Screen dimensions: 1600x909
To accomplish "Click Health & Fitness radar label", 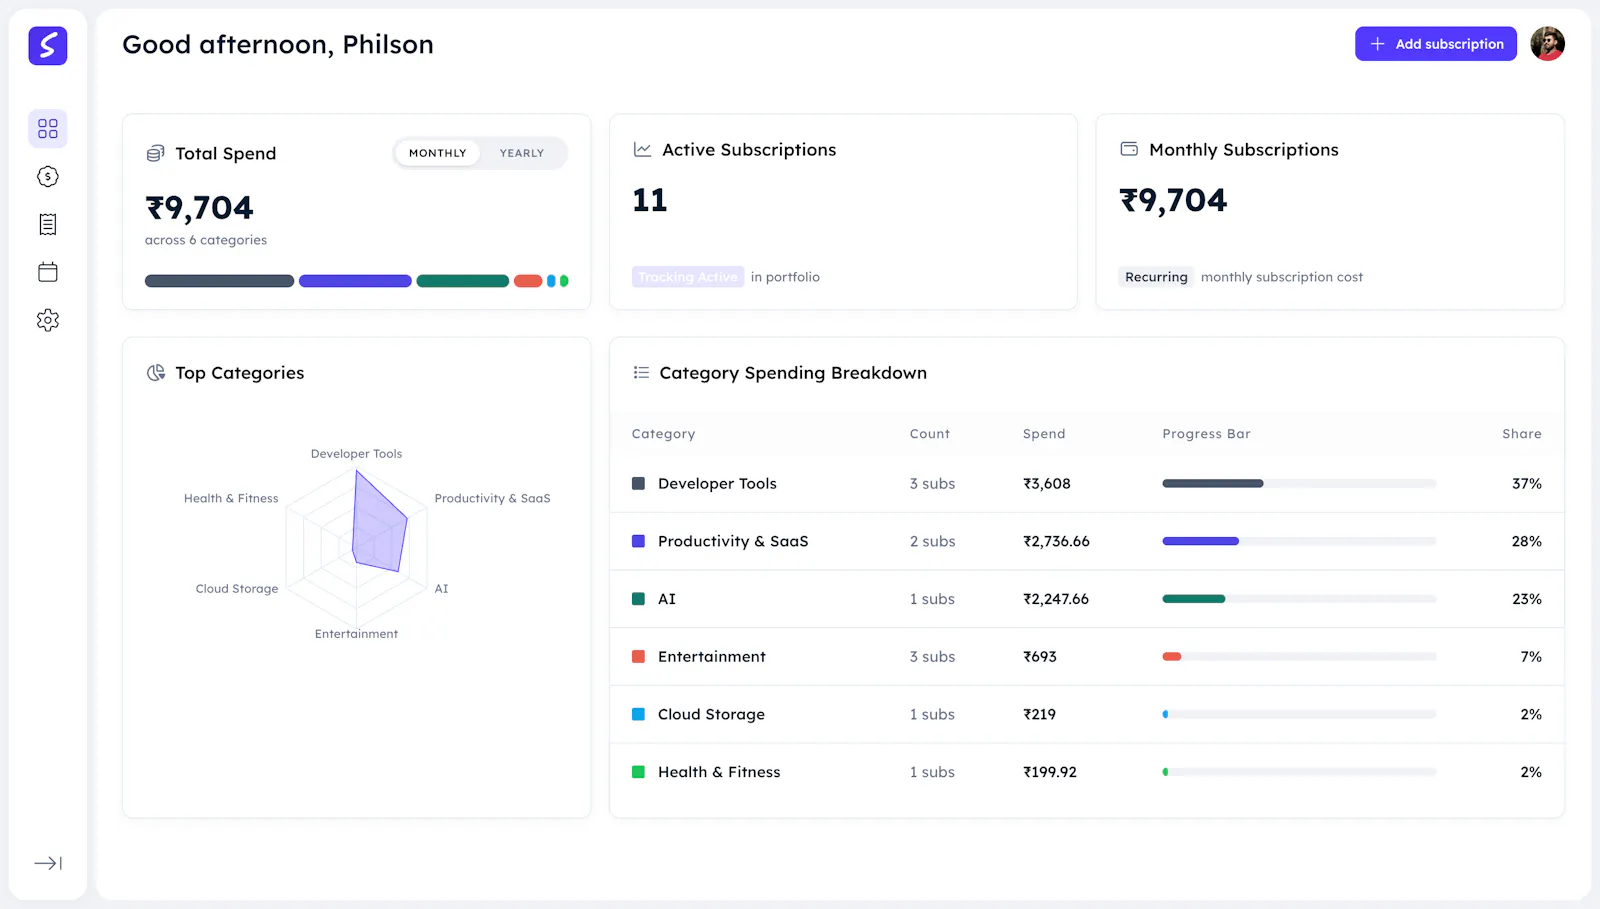I will pos(231,498).
